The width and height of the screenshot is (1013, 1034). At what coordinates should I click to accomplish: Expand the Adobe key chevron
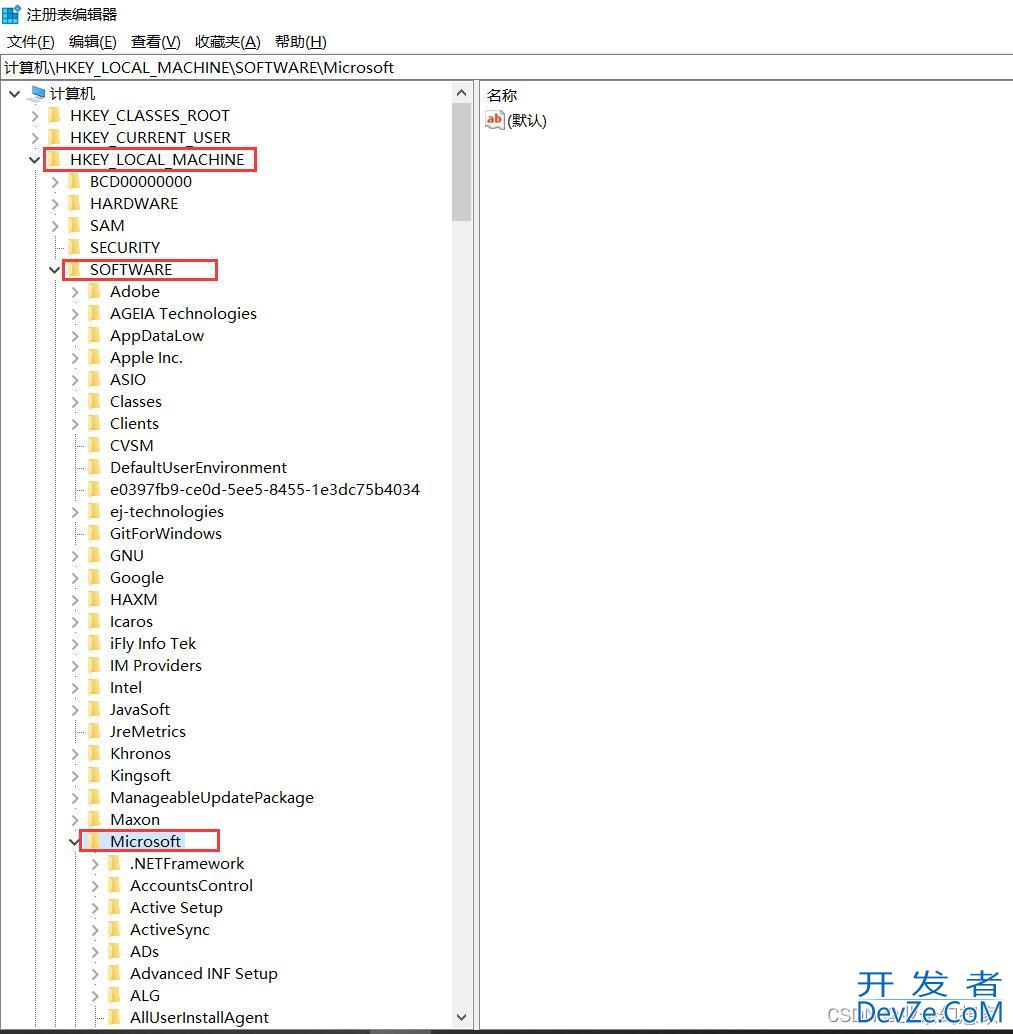click(75, 291)
